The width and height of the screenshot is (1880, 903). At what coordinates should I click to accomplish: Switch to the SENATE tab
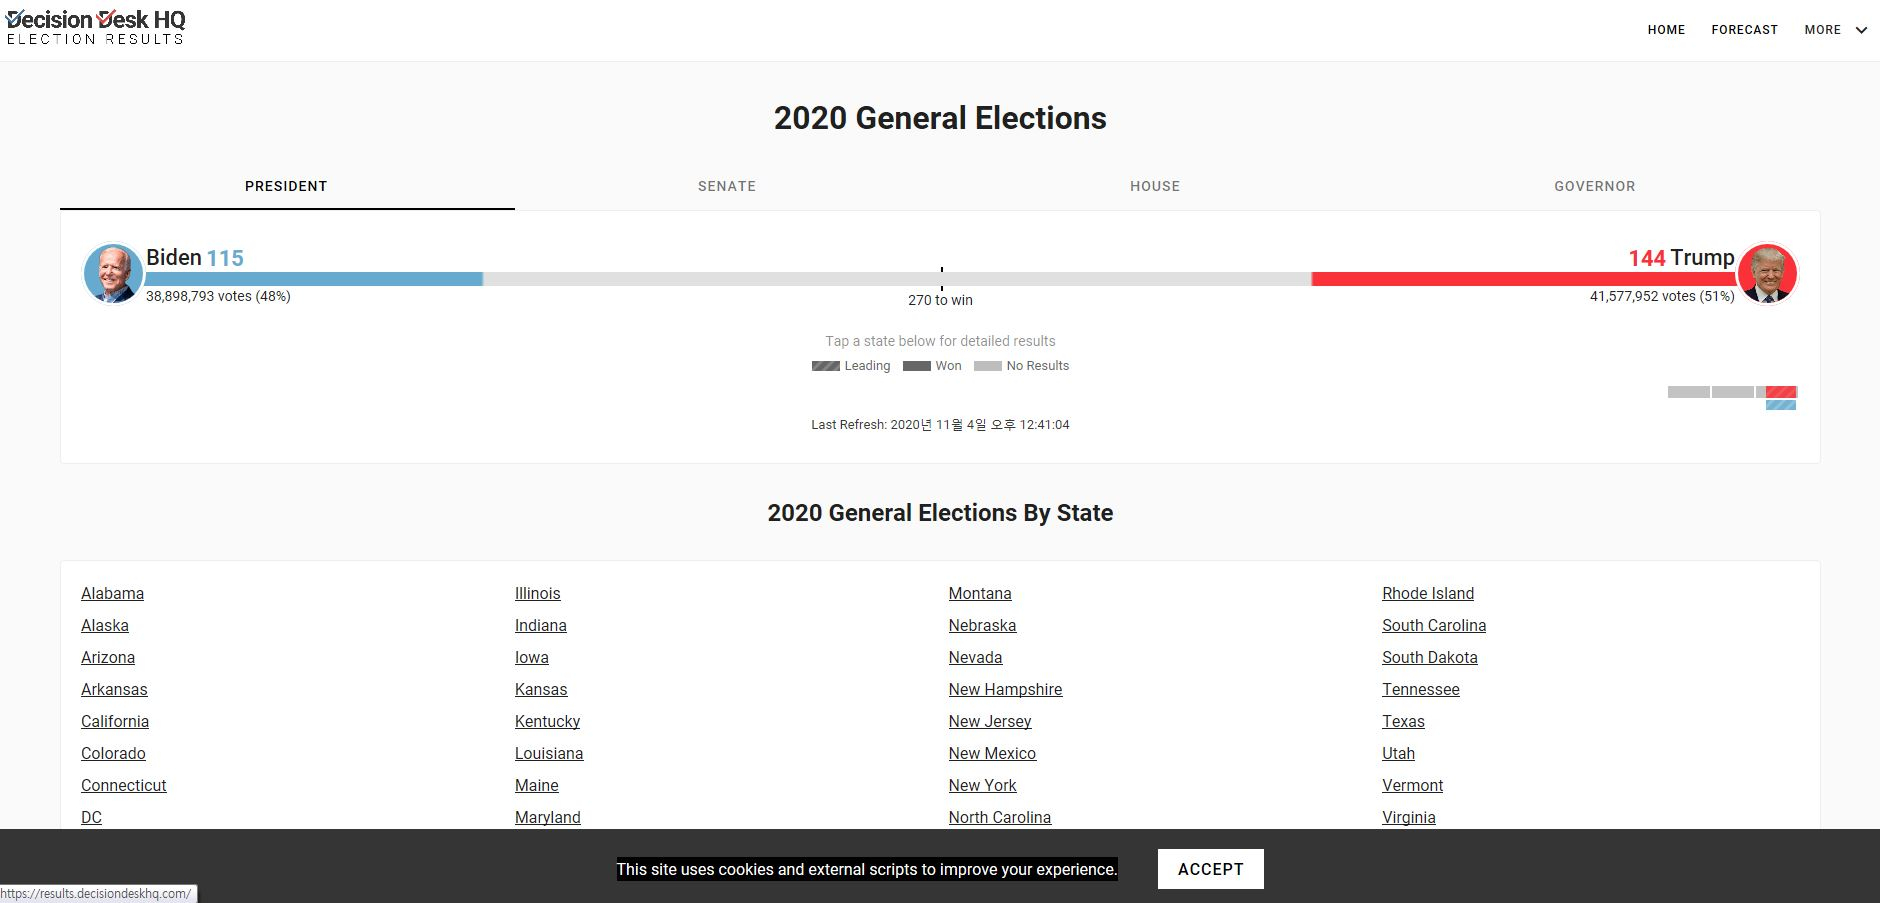(727, 186)
